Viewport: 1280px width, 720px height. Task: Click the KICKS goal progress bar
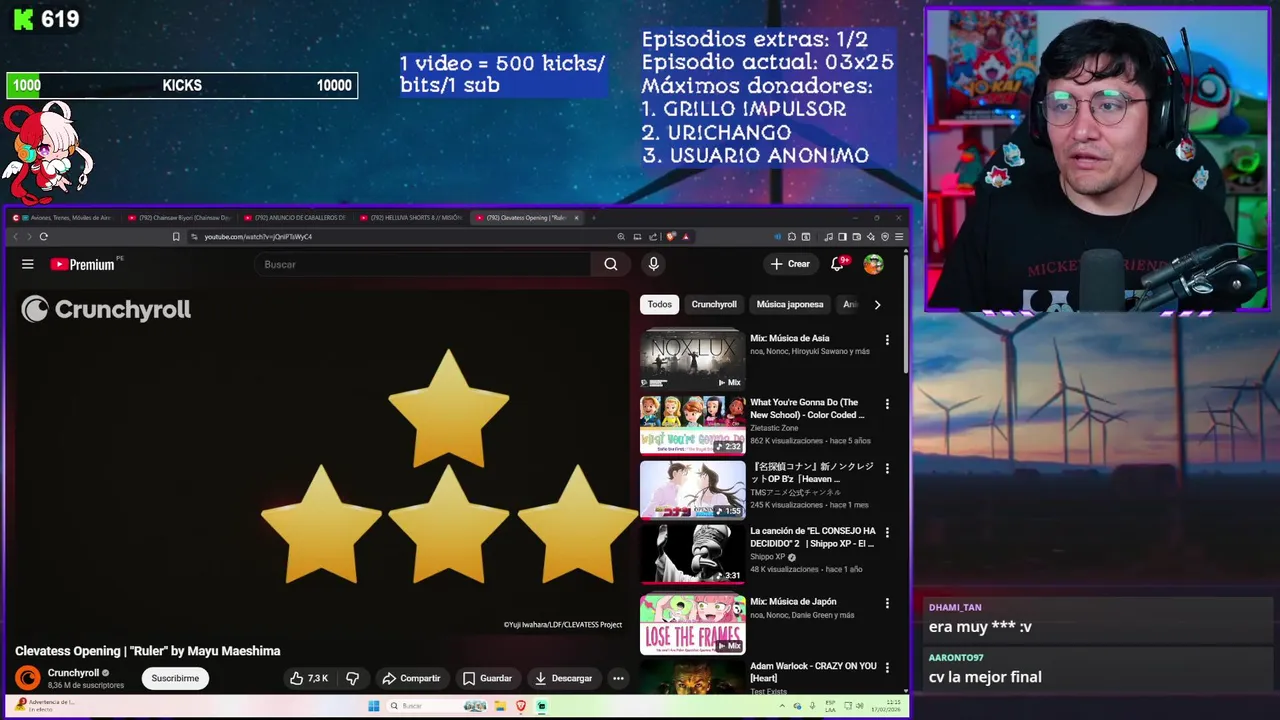[182, 86]
